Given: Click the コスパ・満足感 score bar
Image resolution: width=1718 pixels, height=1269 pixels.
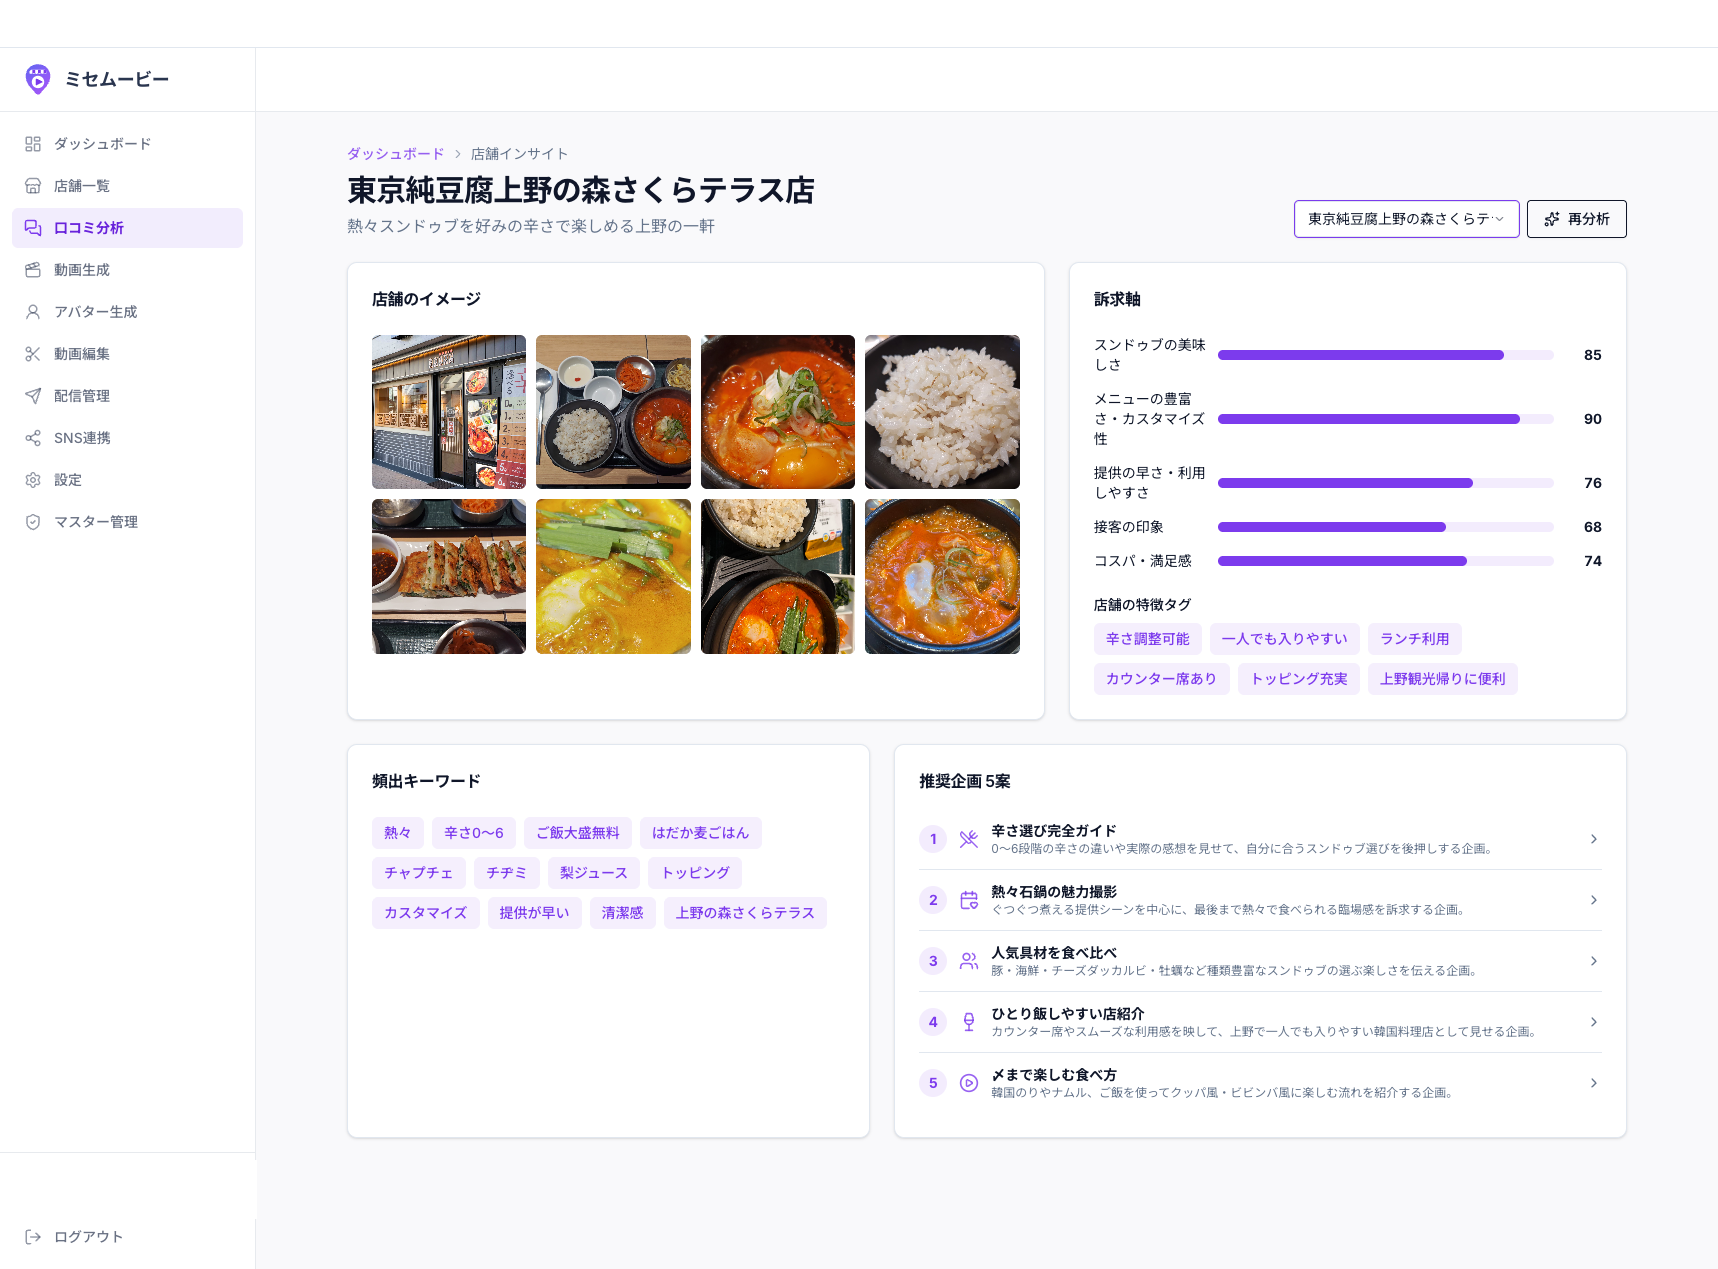Looking at the screenshot, I should 1385,561.
